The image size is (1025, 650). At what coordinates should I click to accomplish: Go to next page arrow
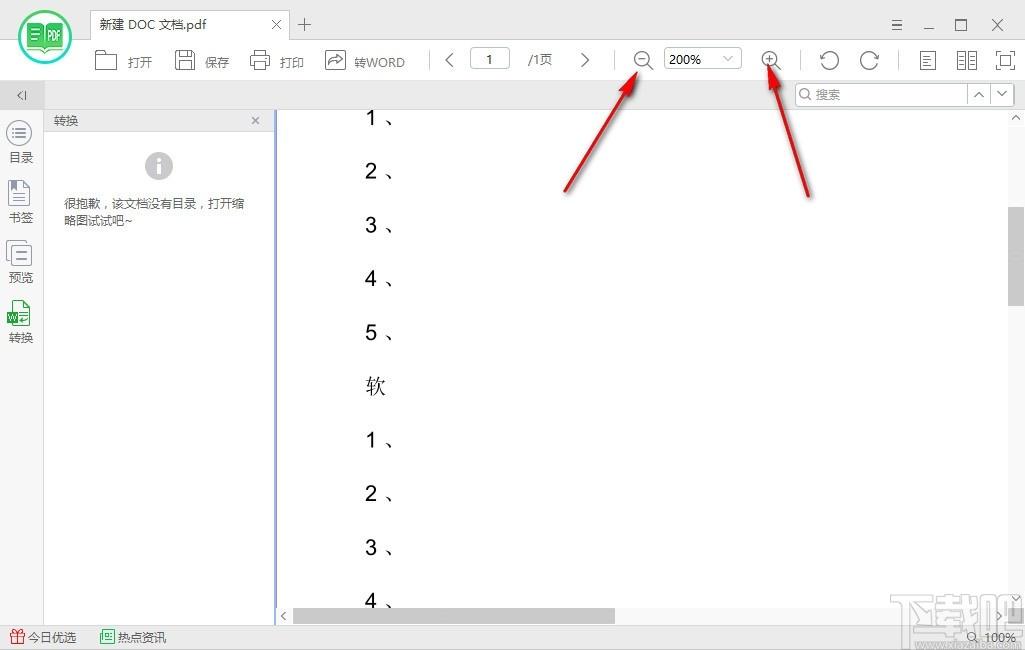[x=585, y=60]
